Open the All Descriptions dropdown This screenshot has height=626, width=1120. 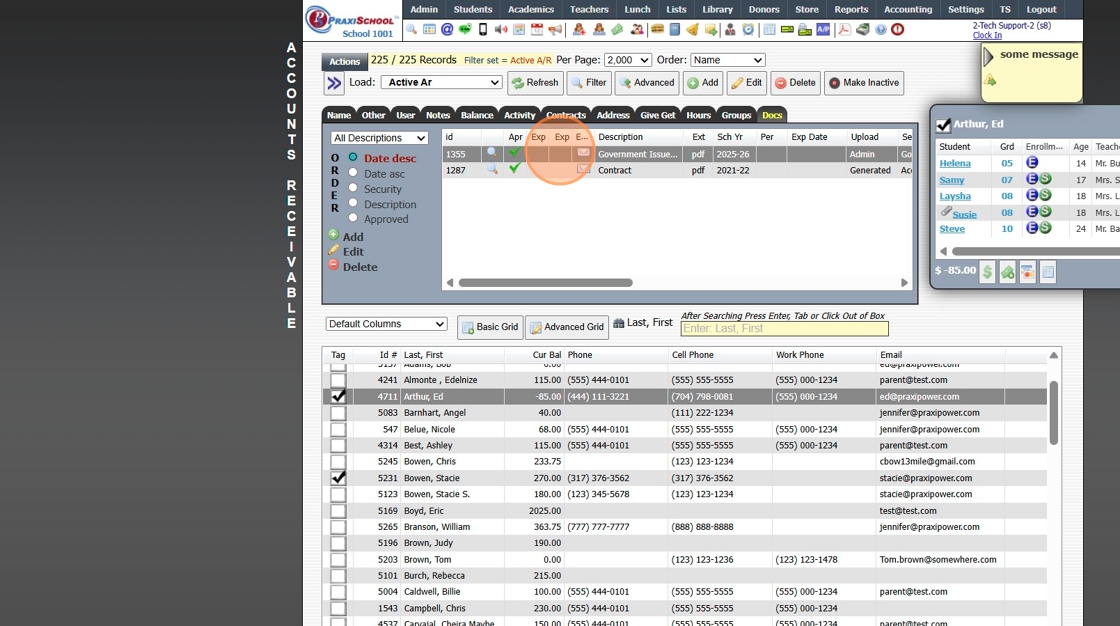[x=380, y=138]
